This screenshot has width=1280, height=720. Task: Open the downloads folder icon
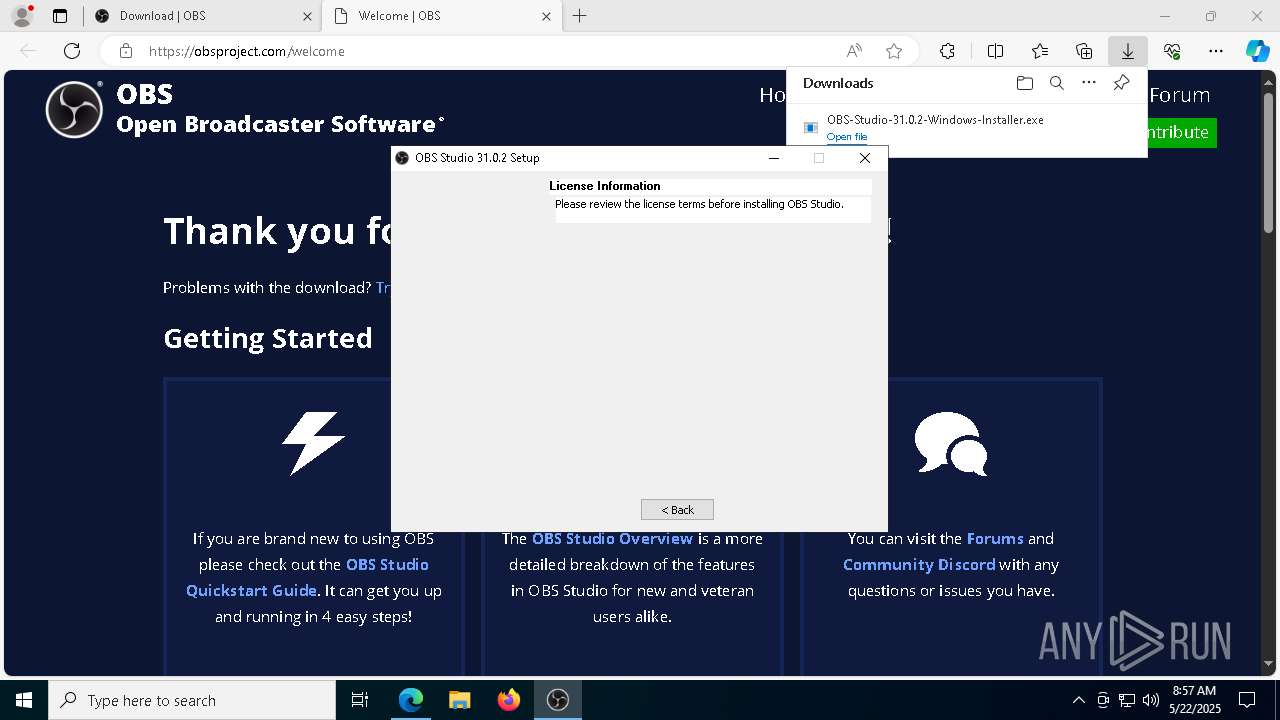[x=1024, y=83]
